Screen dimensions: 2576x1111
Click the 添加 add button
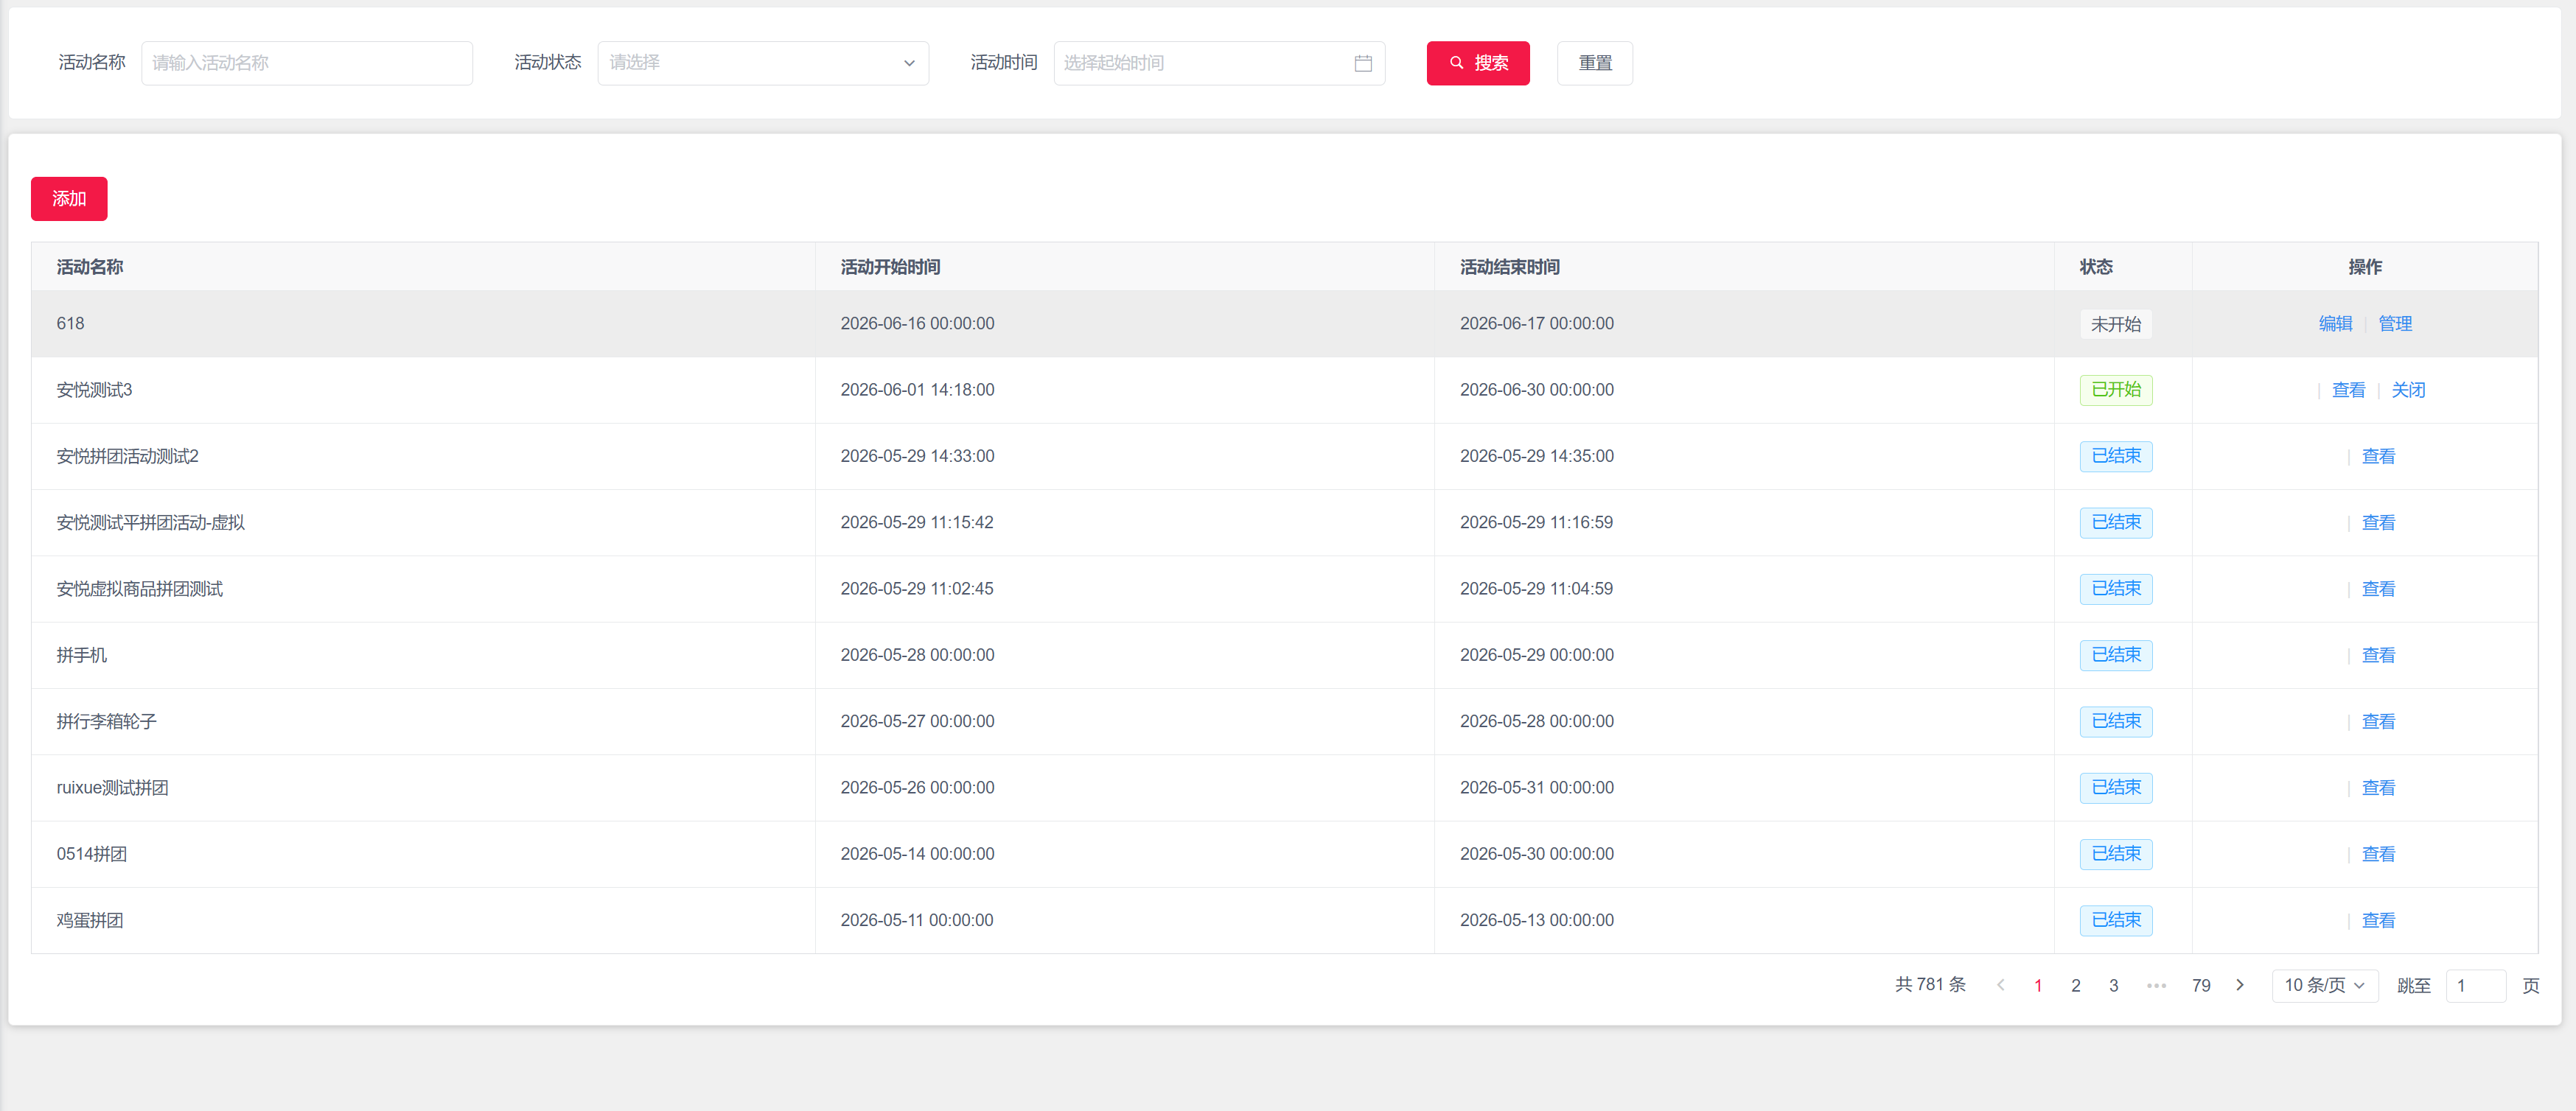click(x=69, y=198)
